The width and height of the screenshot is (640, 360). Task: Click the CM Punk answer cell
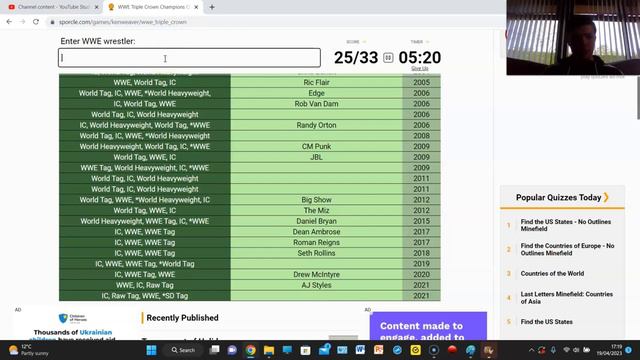click(x=316, y=146)
